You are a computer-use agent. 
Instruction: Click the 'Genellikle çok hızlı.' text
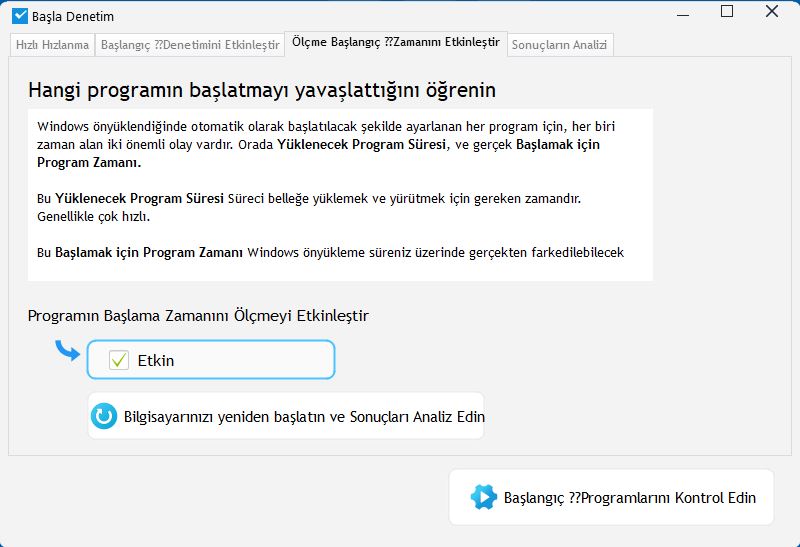coord(93,217)
